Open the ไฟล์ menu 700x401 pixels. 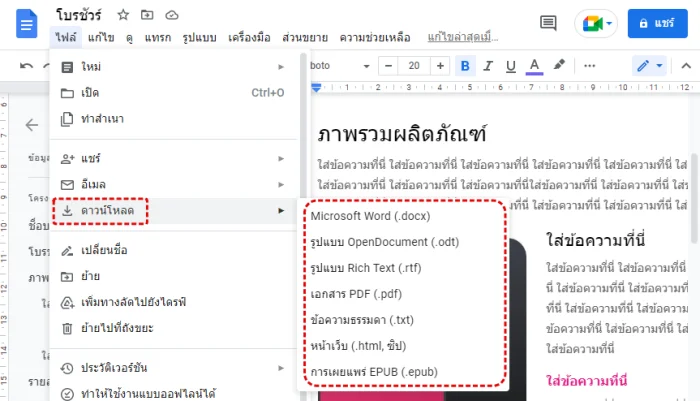pyautogui.click(x=66, y=38)
